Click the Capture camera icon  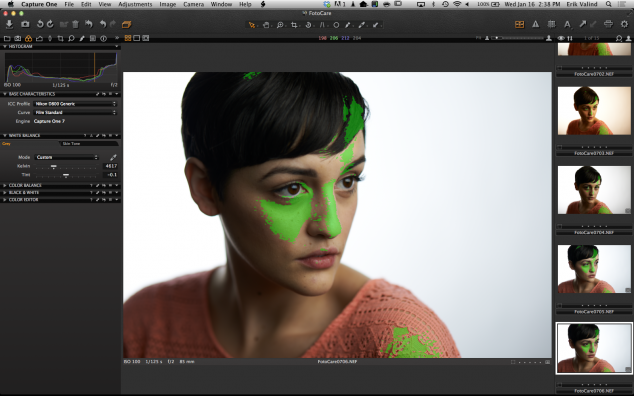[25, 24]
